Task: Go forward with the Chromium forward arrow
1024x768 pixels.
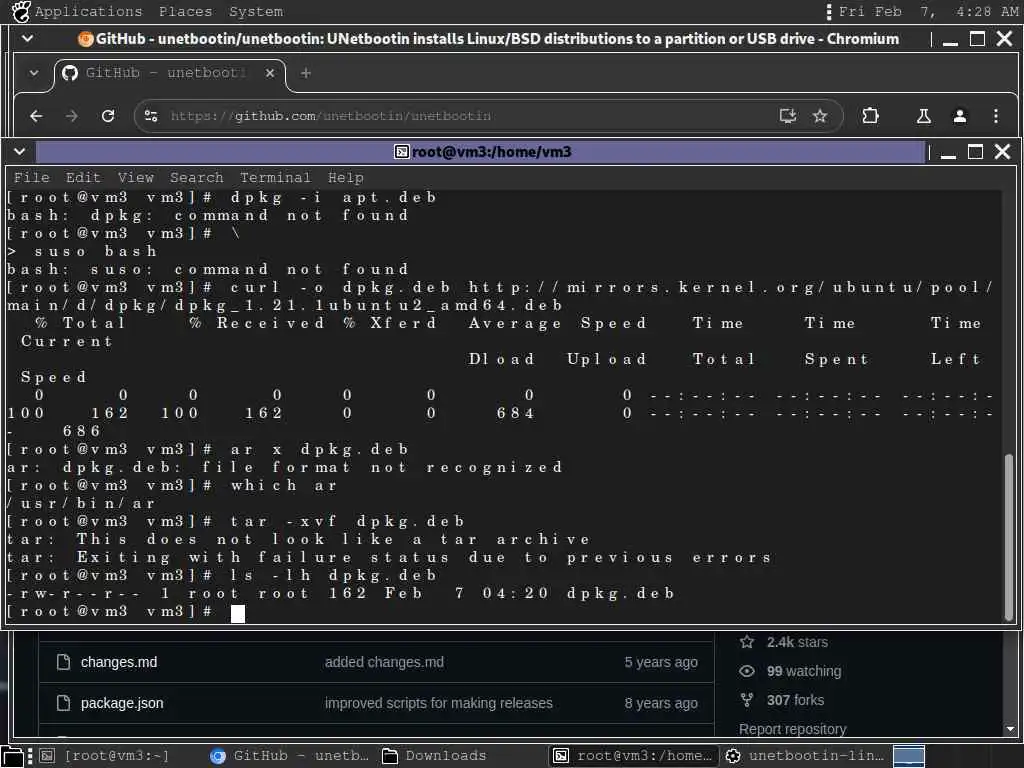Action: 72,116
